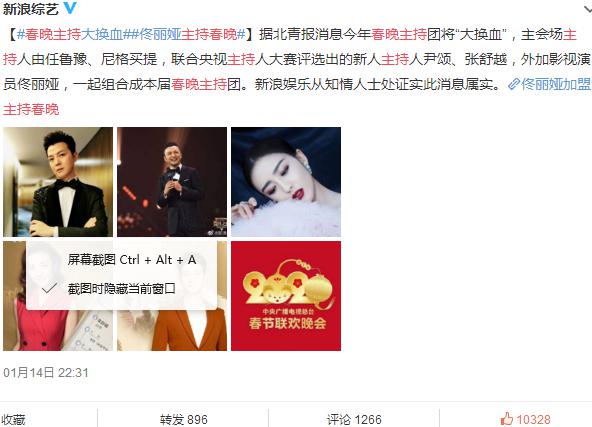
Task: Open 评论 1266 comments
Action: pyautogui.click(x=354, y=419)
